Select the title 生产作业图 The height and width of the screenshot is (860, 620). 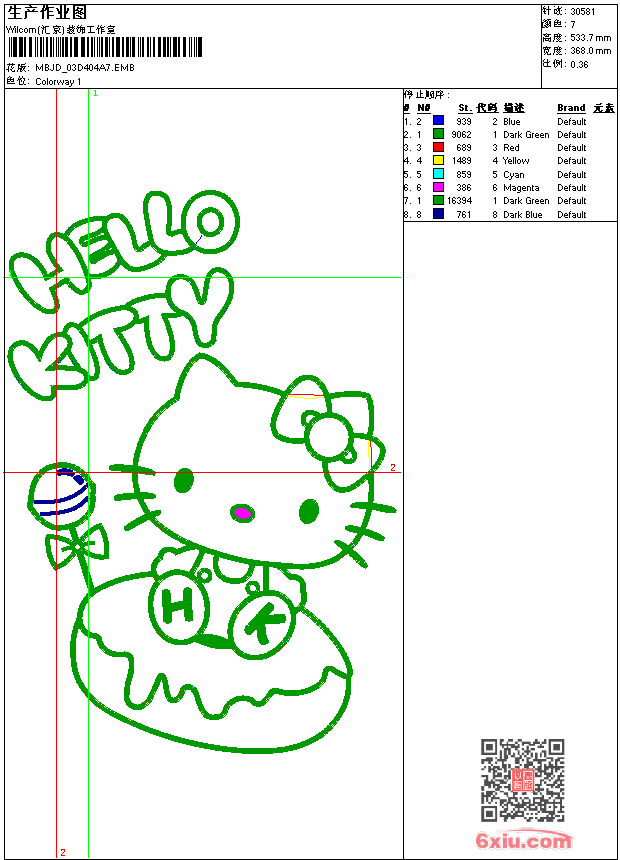[47, 13]
